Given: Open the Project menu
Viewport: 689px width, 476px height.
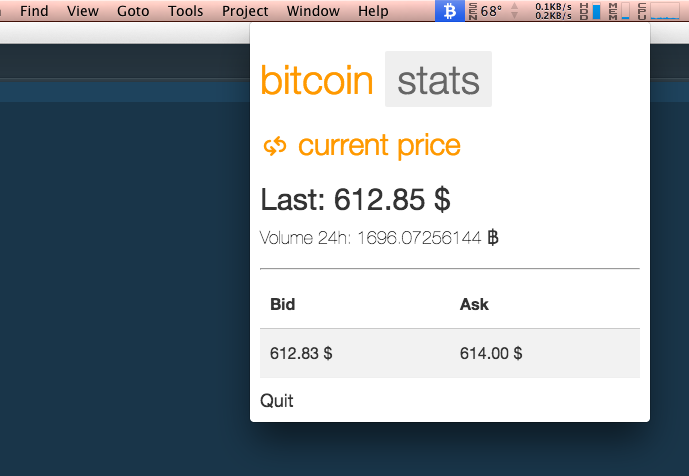Looking at the screenshot, I should (x=245, y=11).
